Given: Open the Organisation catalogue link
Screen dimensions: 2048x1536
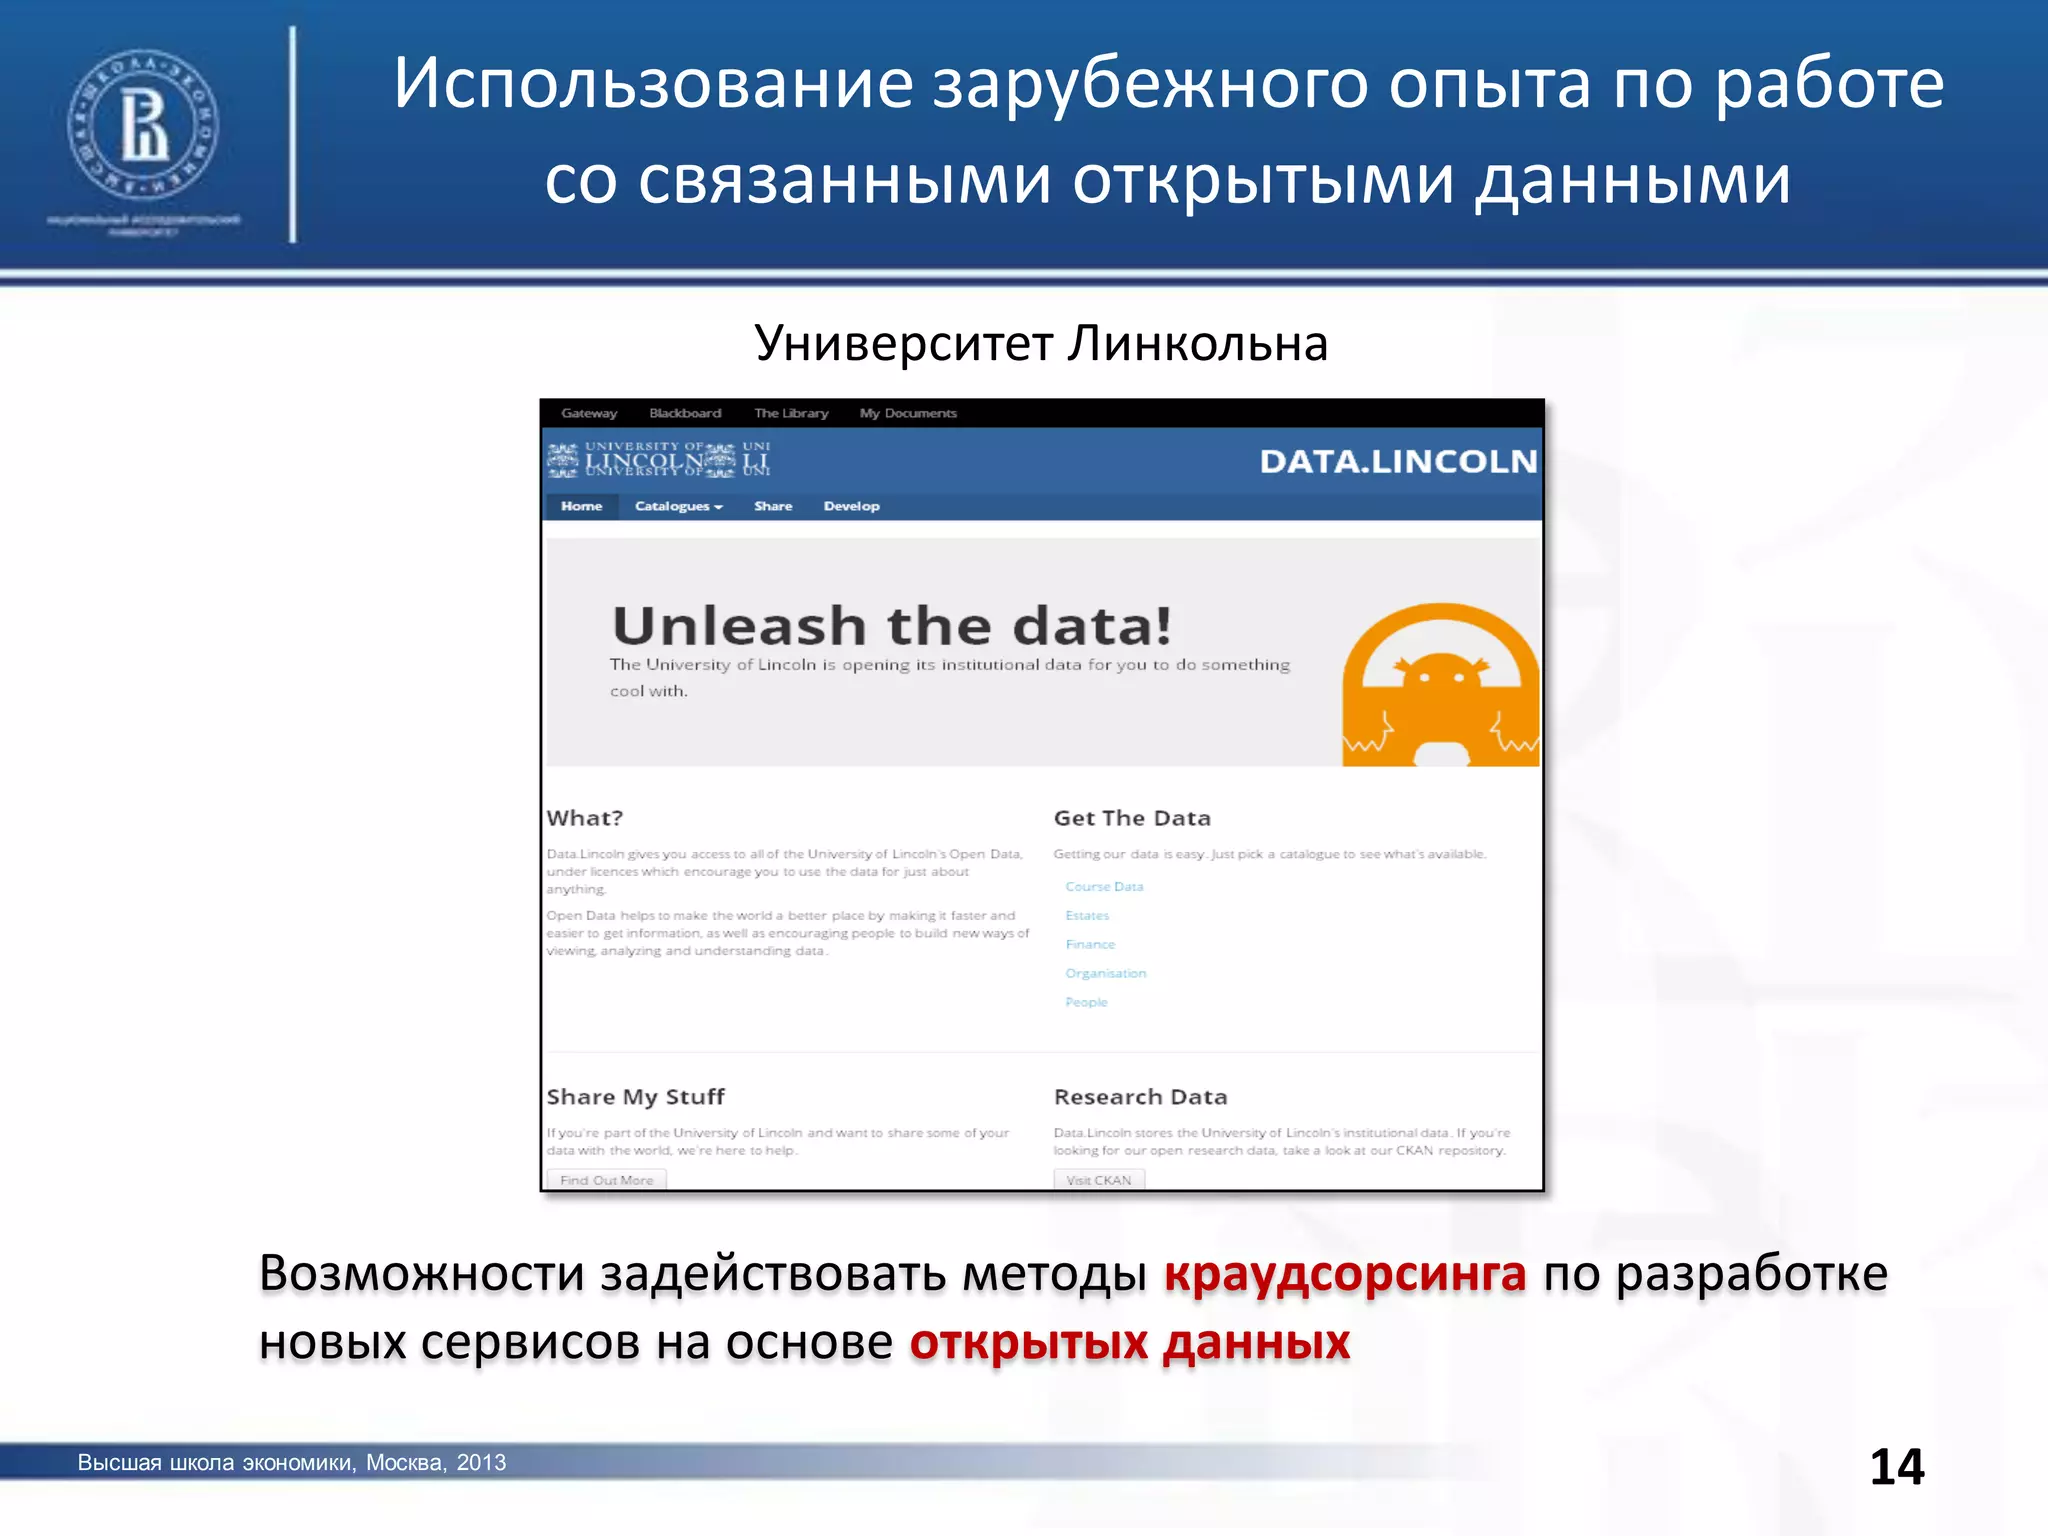Looking at the screenshot, I should pos(1105,974).
